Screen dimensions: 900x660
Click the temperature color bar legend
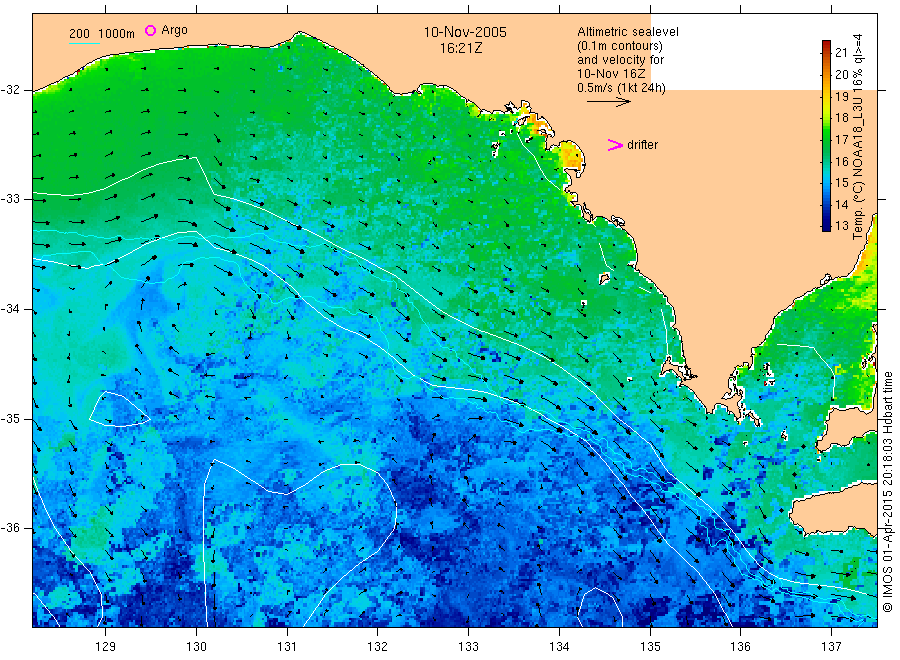(x=826, y=136)
